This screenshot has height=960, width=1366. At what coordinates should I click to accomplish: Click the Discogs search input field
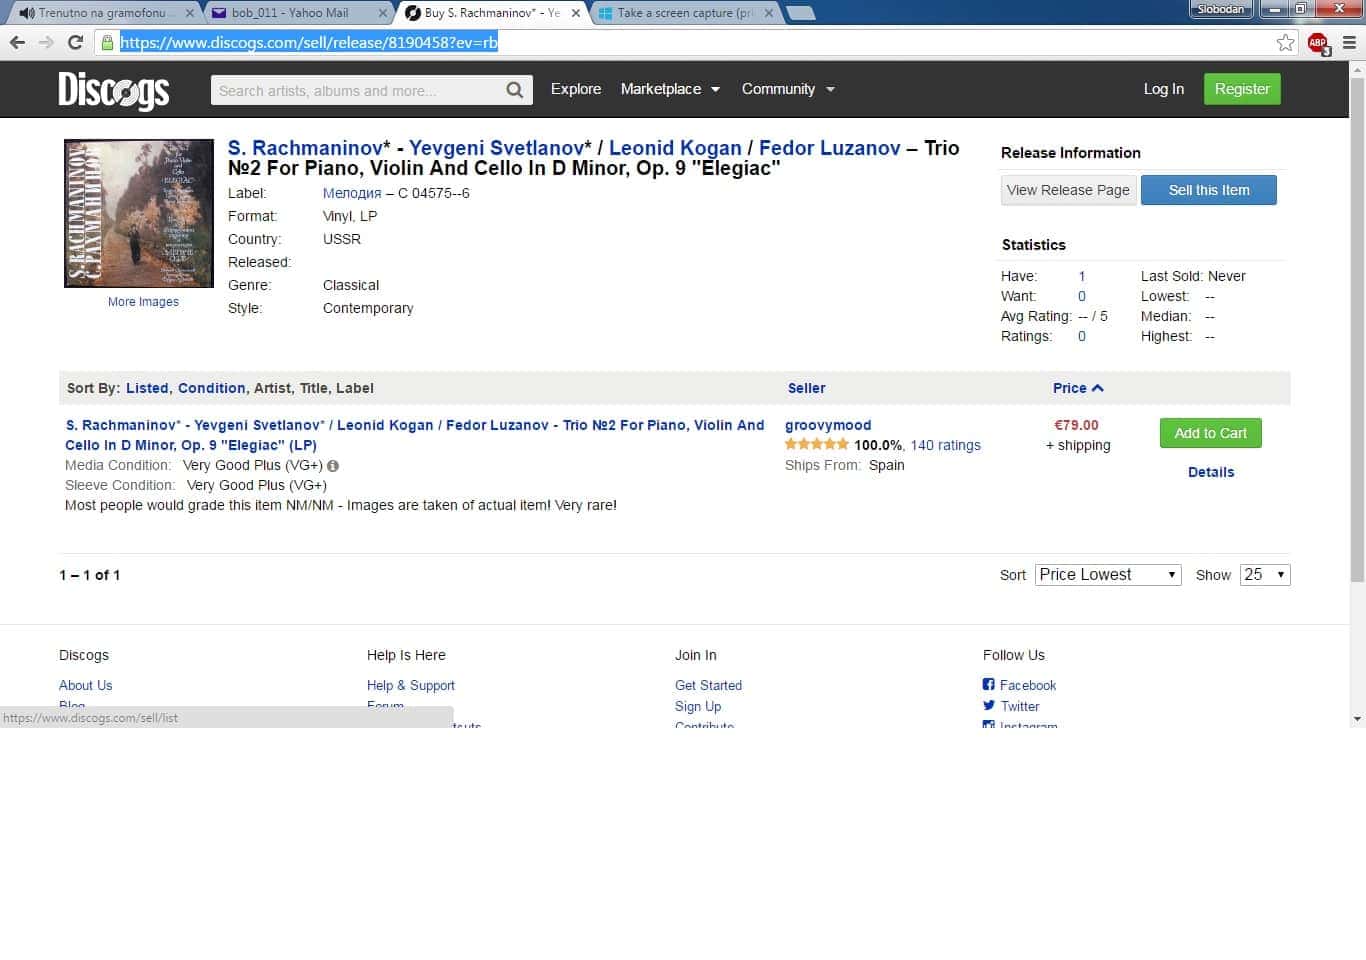tap(359, 90)
